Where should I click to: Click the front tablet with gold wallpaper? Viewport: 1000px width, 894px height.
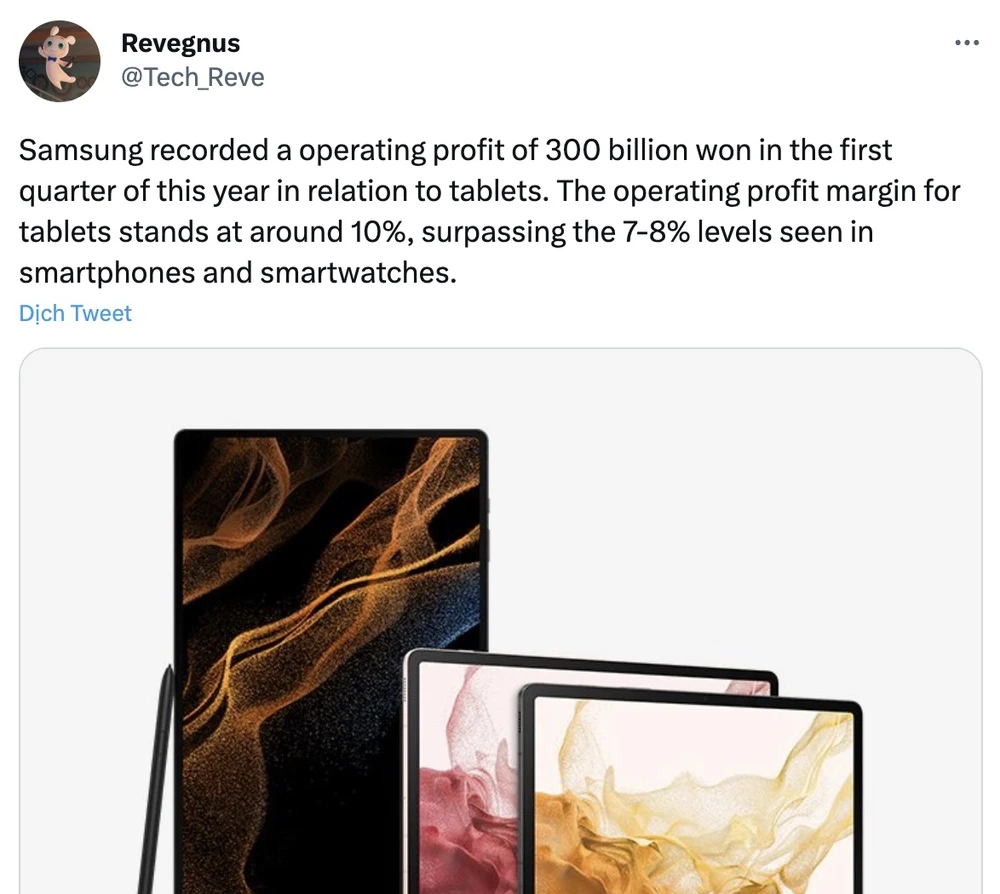691,789
